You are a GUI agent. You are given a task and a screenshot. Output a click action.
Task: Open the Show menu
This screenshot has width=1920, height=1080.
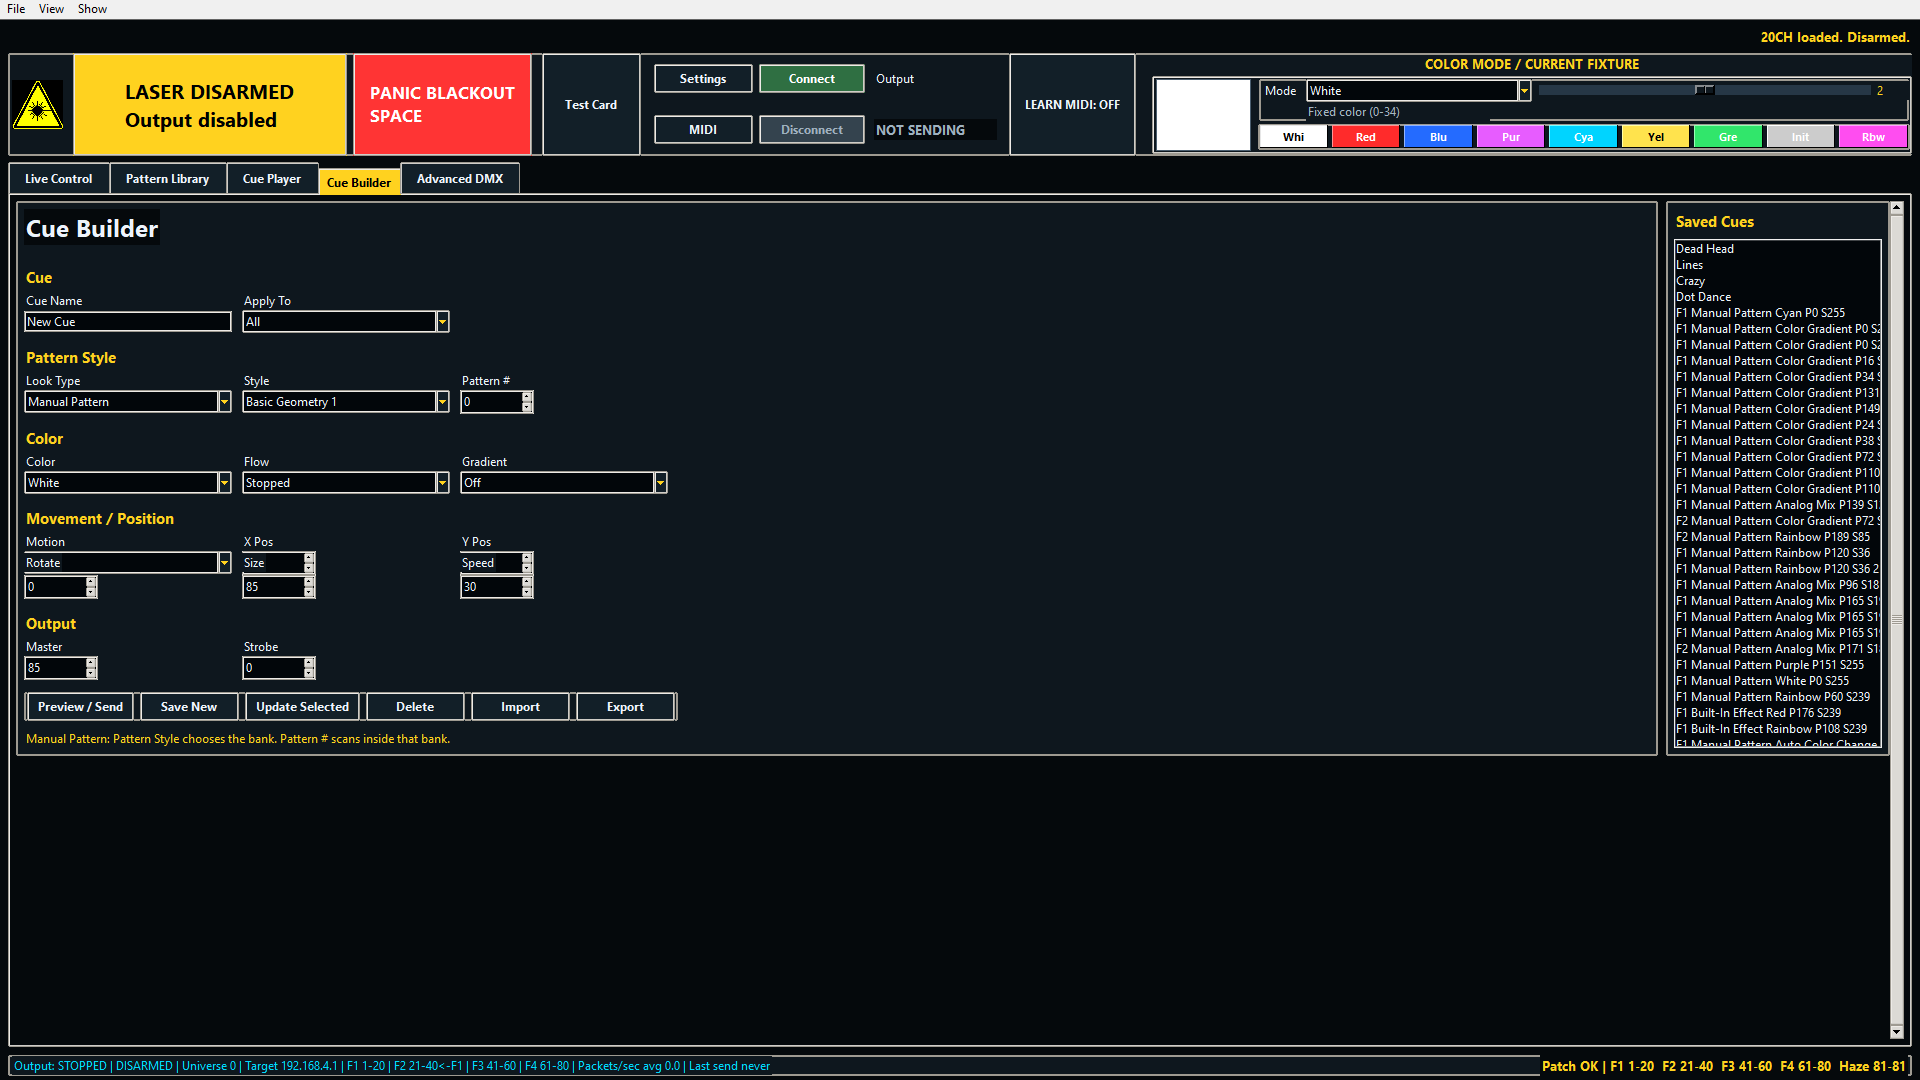pos(92,9)
